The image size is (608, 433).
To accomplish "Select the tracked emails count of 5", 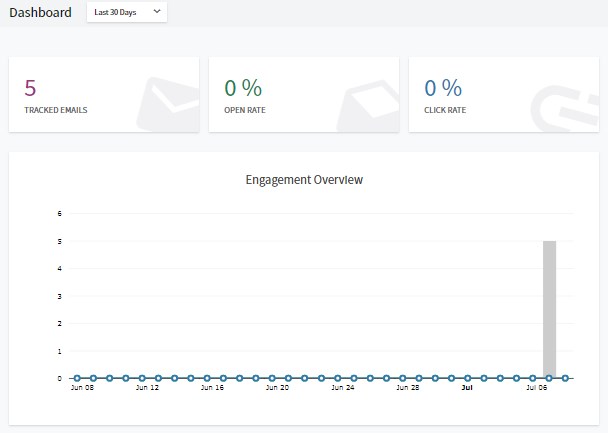I will pos(30,87).
